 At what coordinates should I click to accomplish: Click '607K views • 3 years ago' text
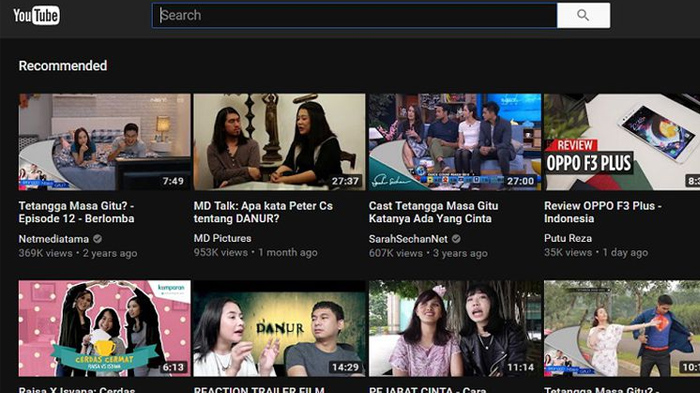428,253
